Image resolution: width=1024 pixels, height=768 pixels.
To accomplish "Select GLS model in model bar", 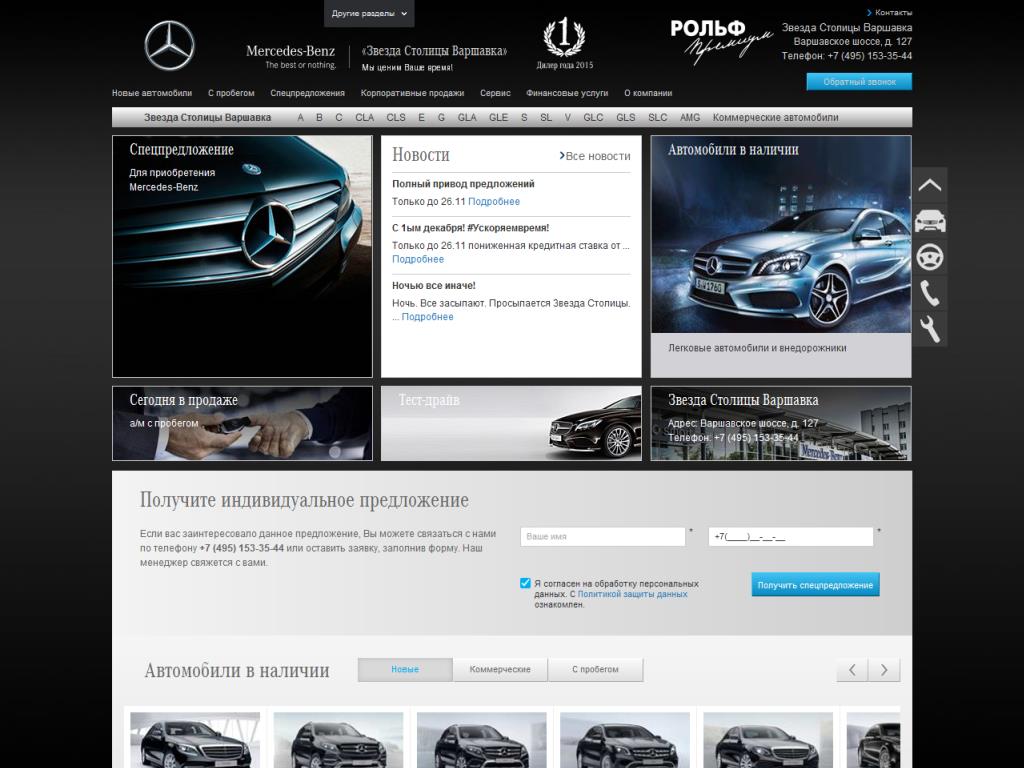I will click(626, 118).
